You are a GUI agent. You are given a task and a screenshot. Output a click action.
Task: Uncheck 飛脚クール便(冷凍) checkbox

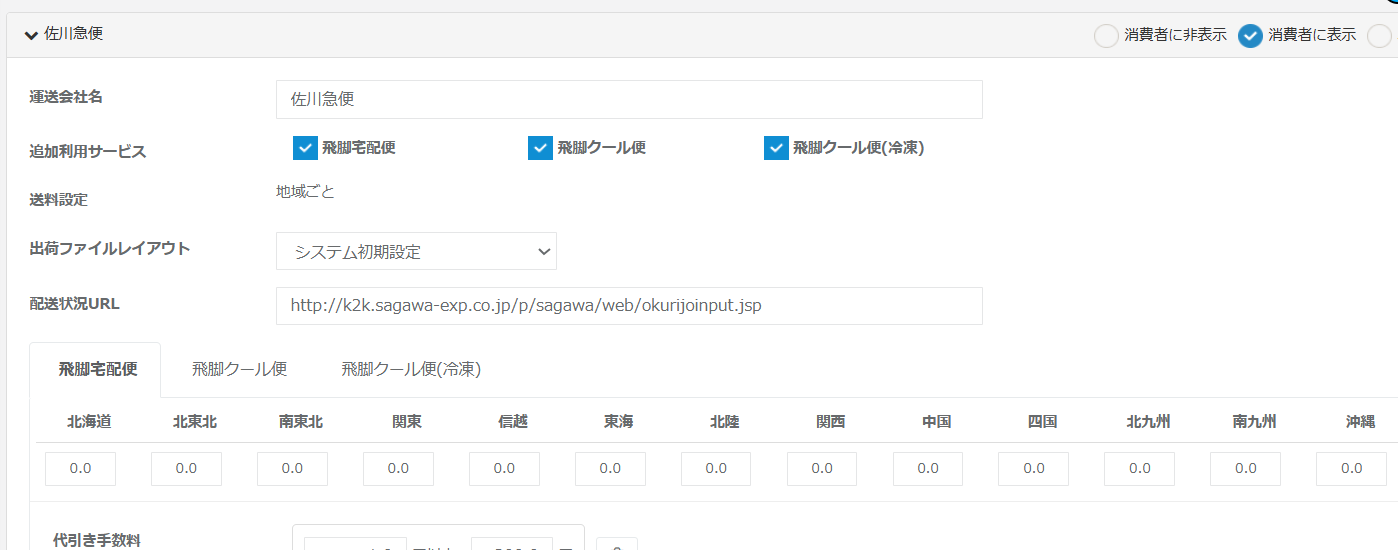click(x=776, y=148)
